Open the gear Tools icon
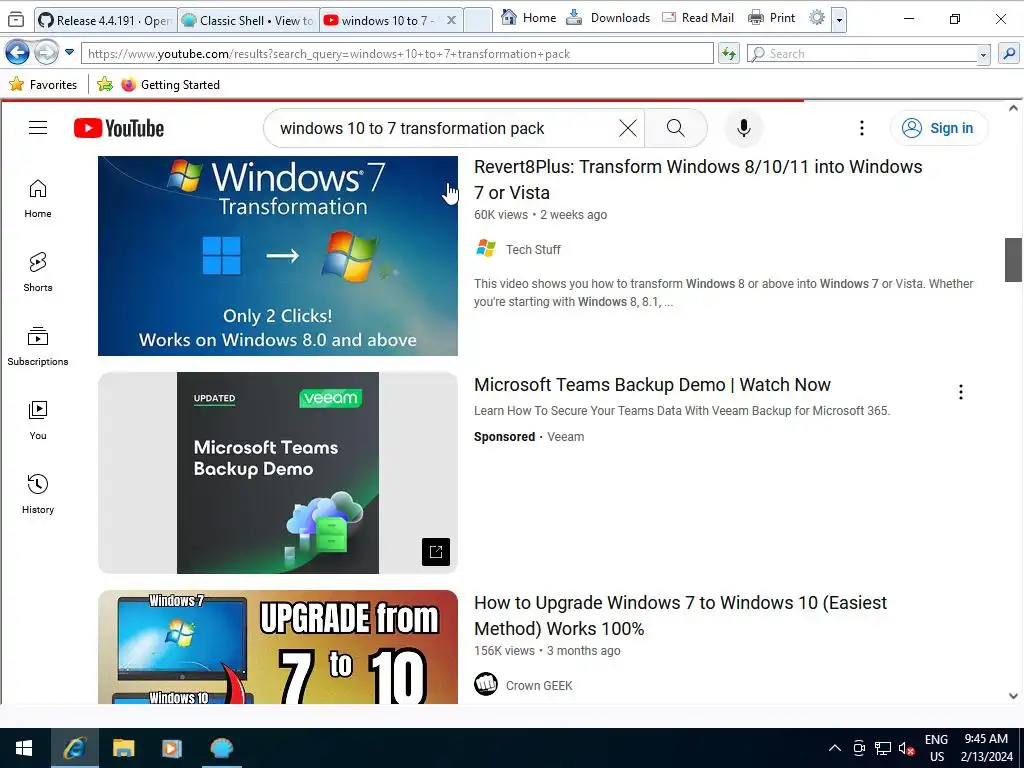 [x=816, y=18]
